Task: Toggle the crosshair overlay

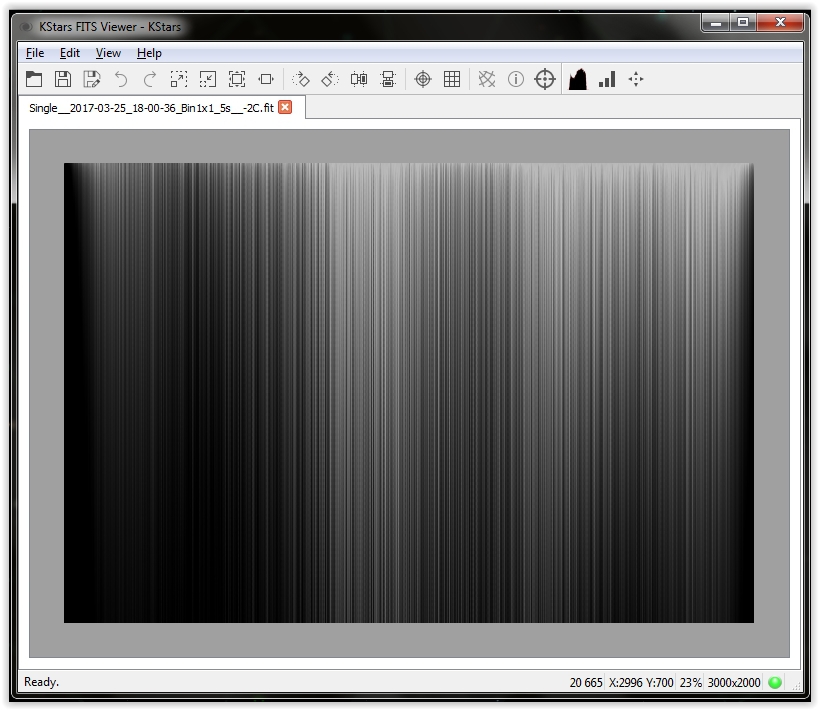Action: click(x=423, y=79)
